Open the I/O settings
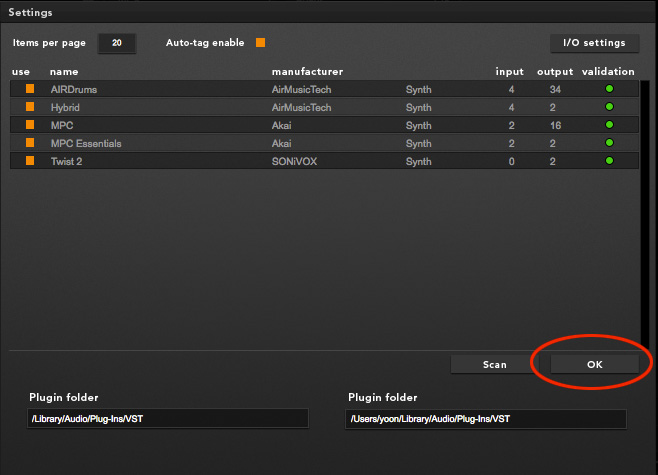This screenshot has height=475, width=658. click(594, 43)
